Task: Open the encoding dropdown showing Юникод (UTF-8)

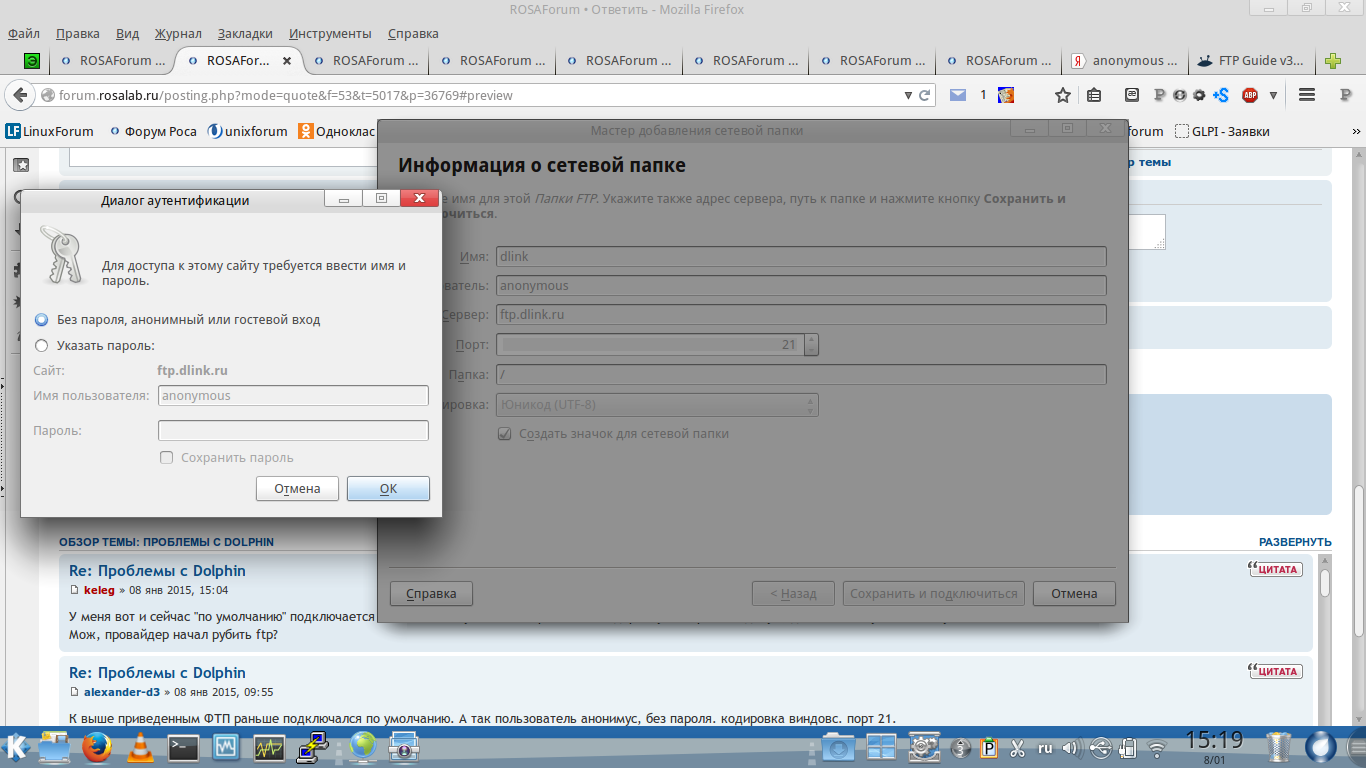Action: [657, 405]
